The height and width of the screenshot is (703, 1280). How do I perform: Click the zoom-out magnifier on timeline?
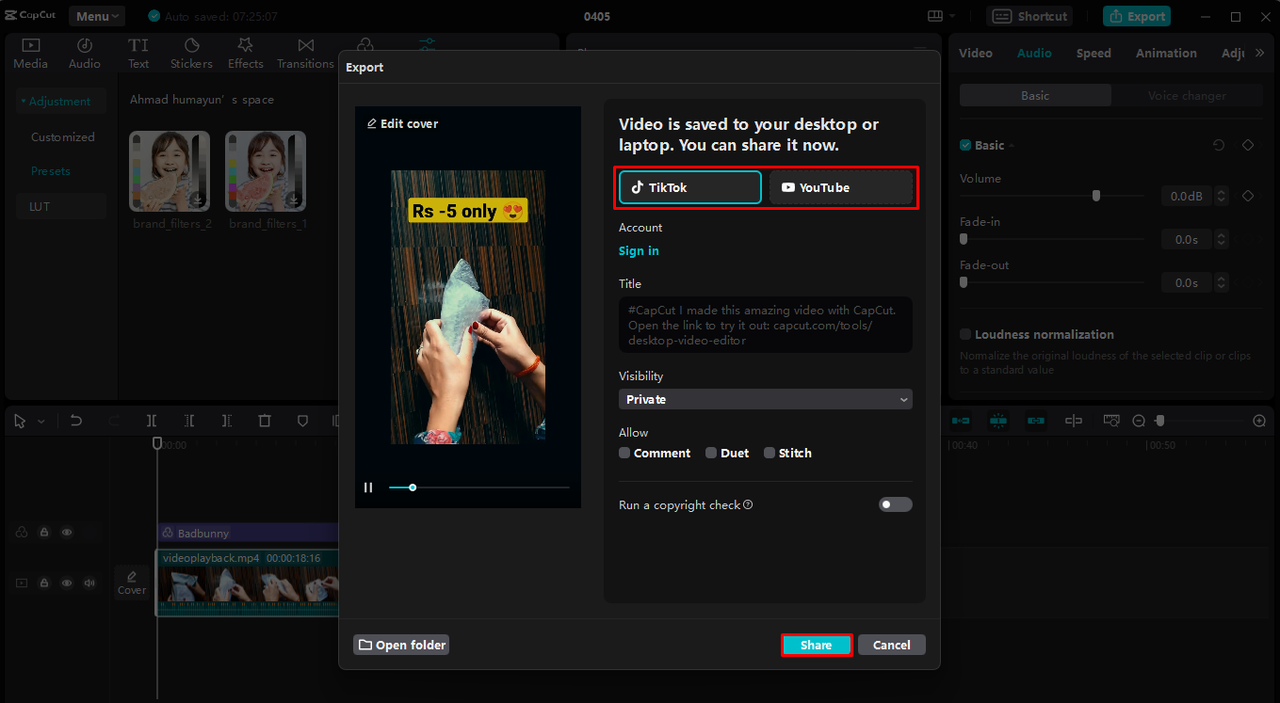(1139, 421)
